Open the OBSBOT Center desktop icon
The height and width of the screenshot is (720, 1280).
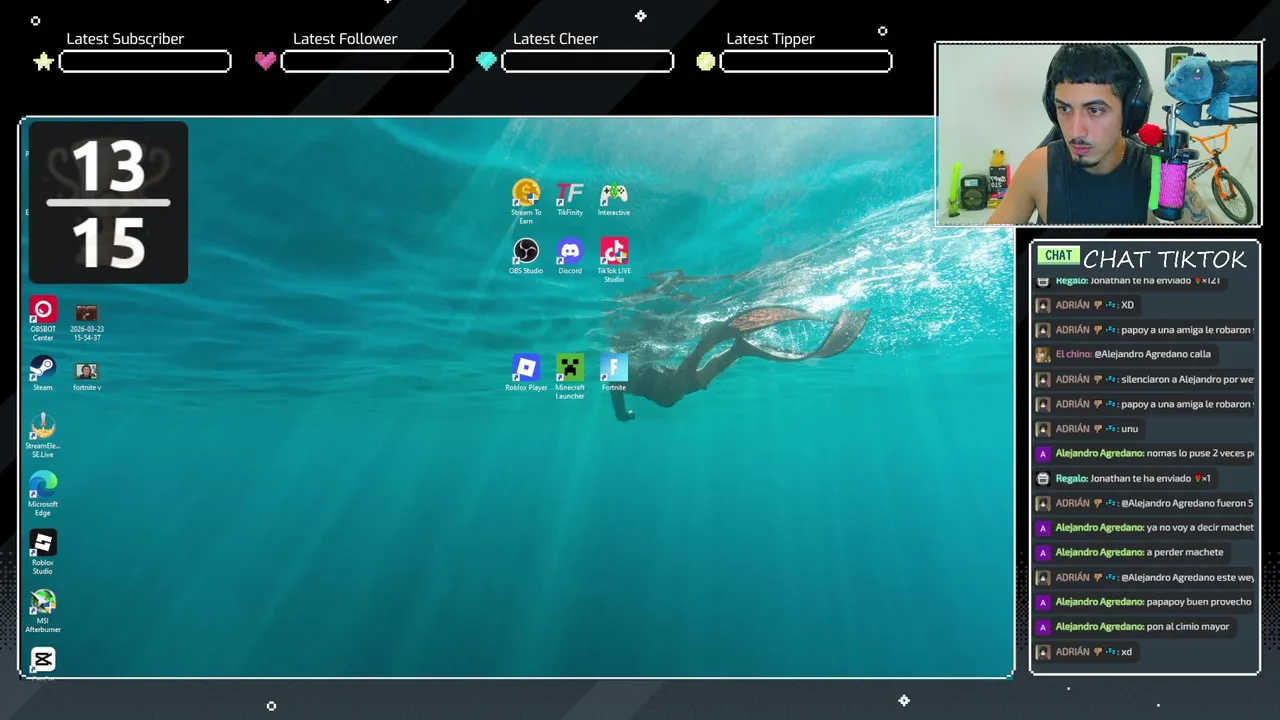tap(43, 318)
